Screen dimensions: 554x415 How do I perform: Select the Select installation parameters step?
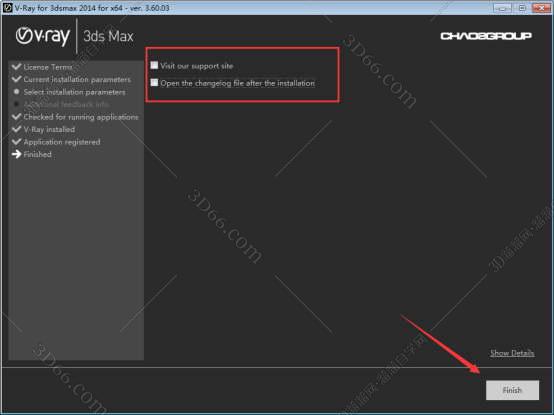coord(74,92)
